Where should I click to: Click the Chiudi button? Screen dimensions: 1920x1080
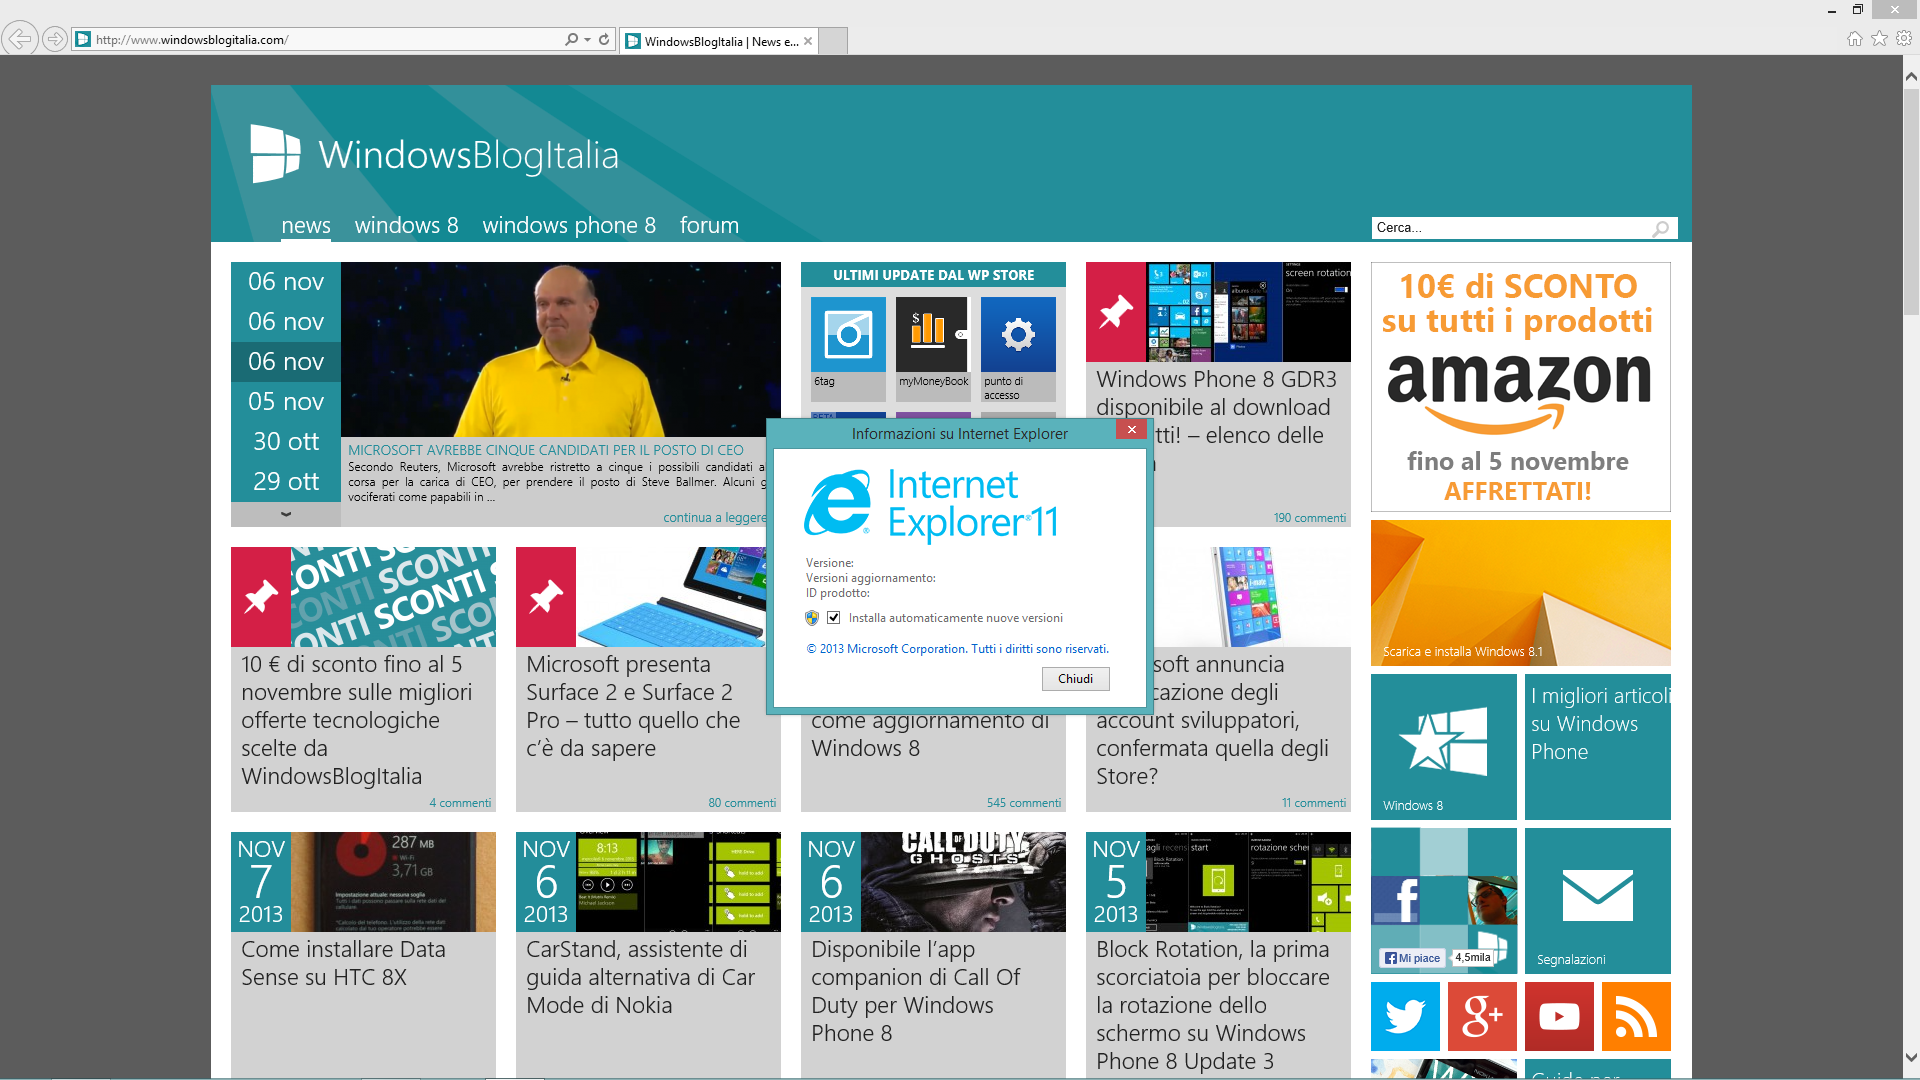[x=1075, y=679]
